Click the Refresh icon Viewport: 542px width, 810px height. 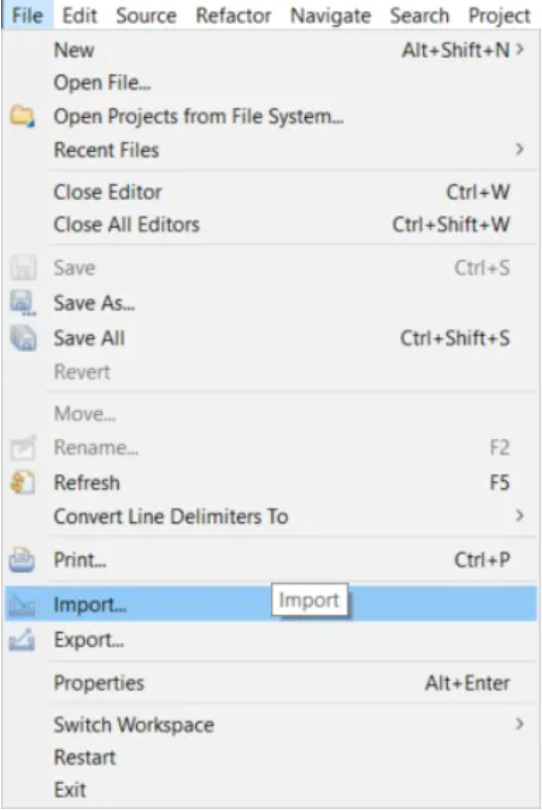pos(22,482)
